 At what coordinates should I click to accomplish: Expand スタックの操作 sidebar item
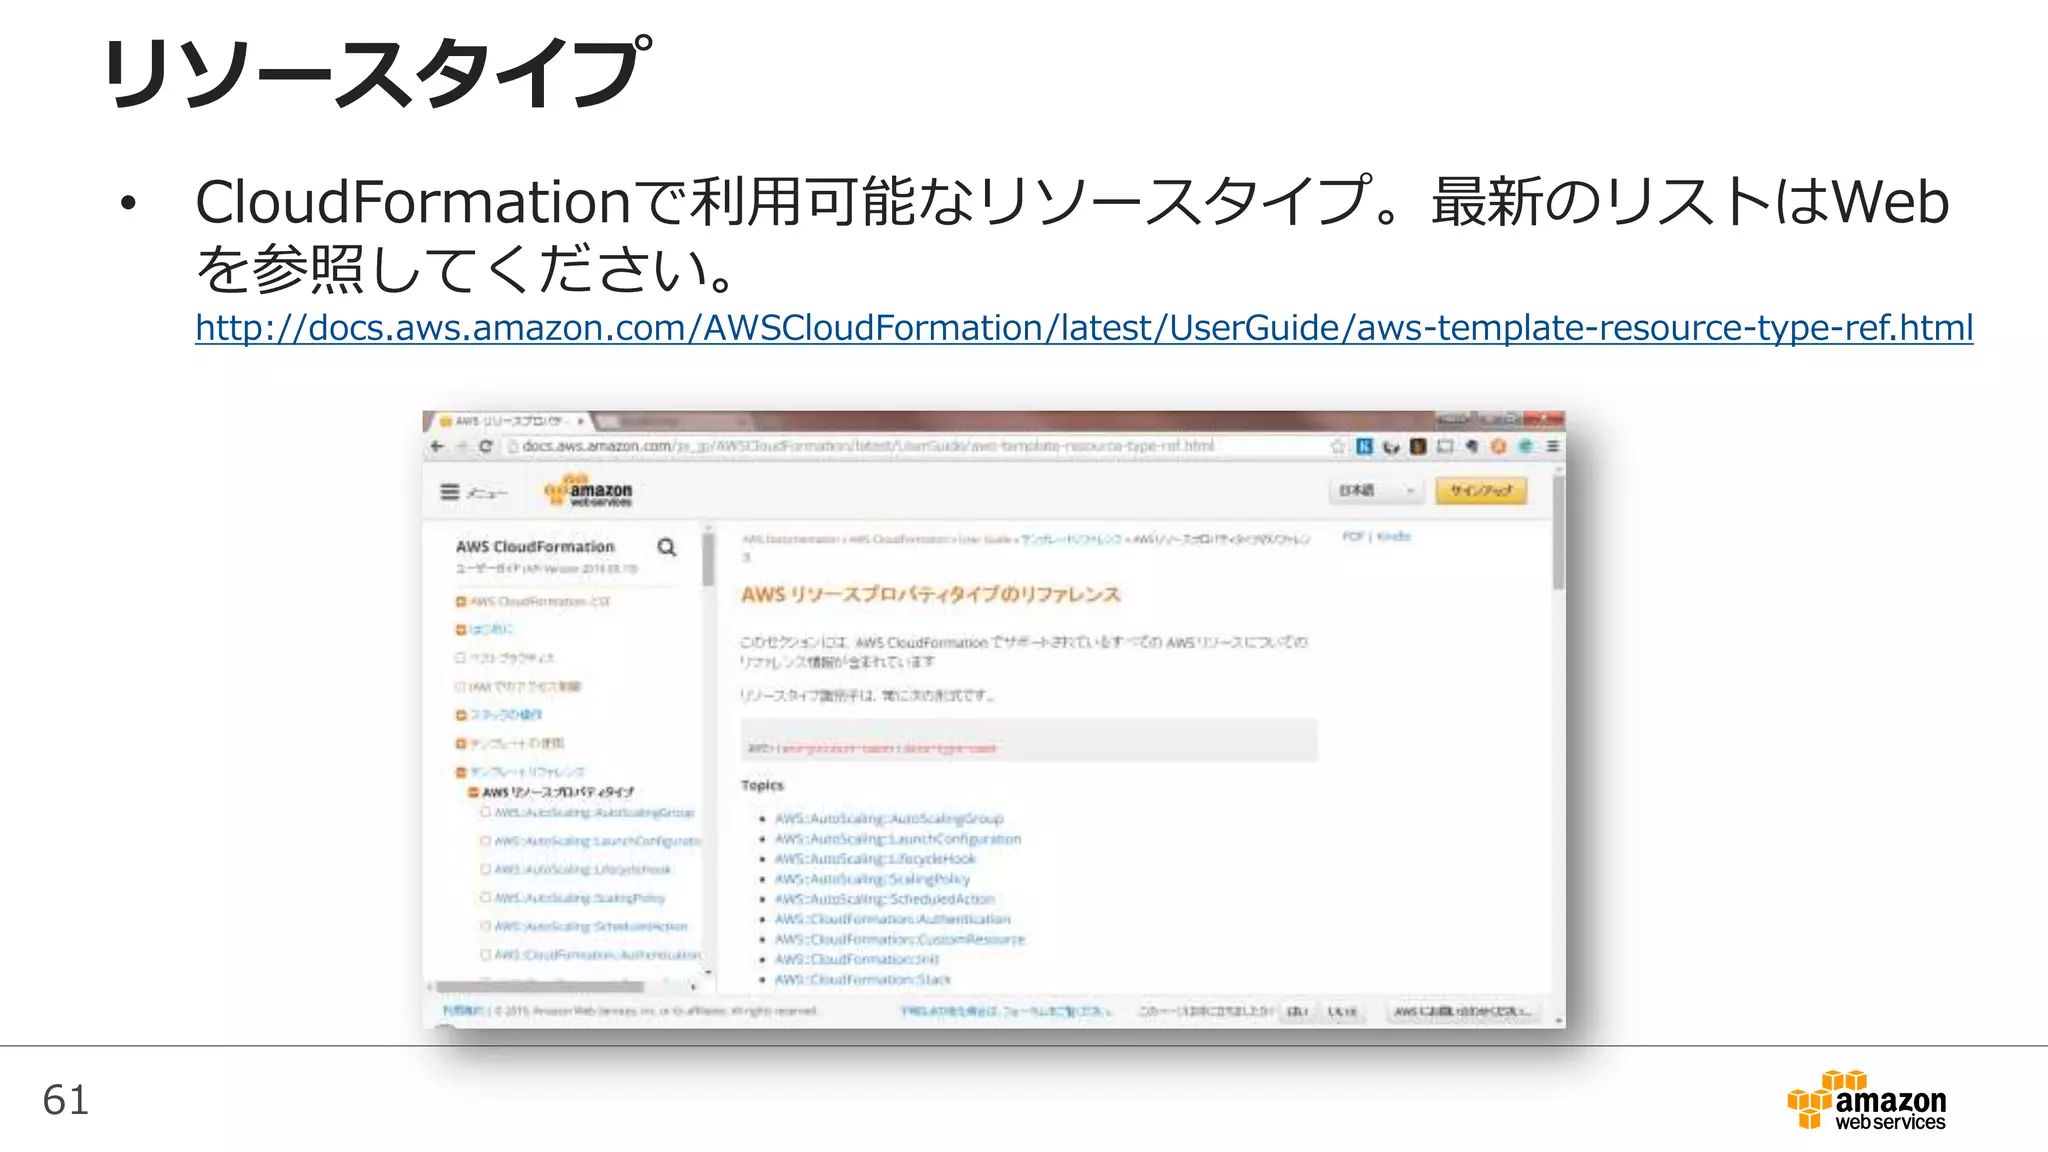461,715
